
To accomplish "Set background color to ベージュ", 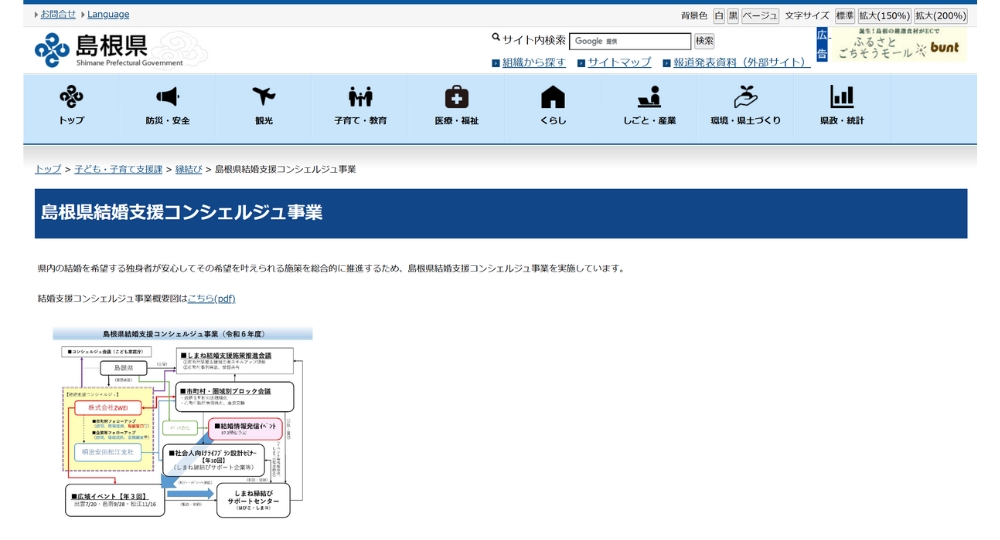I will pyautogui.click(x=760, y=16).
